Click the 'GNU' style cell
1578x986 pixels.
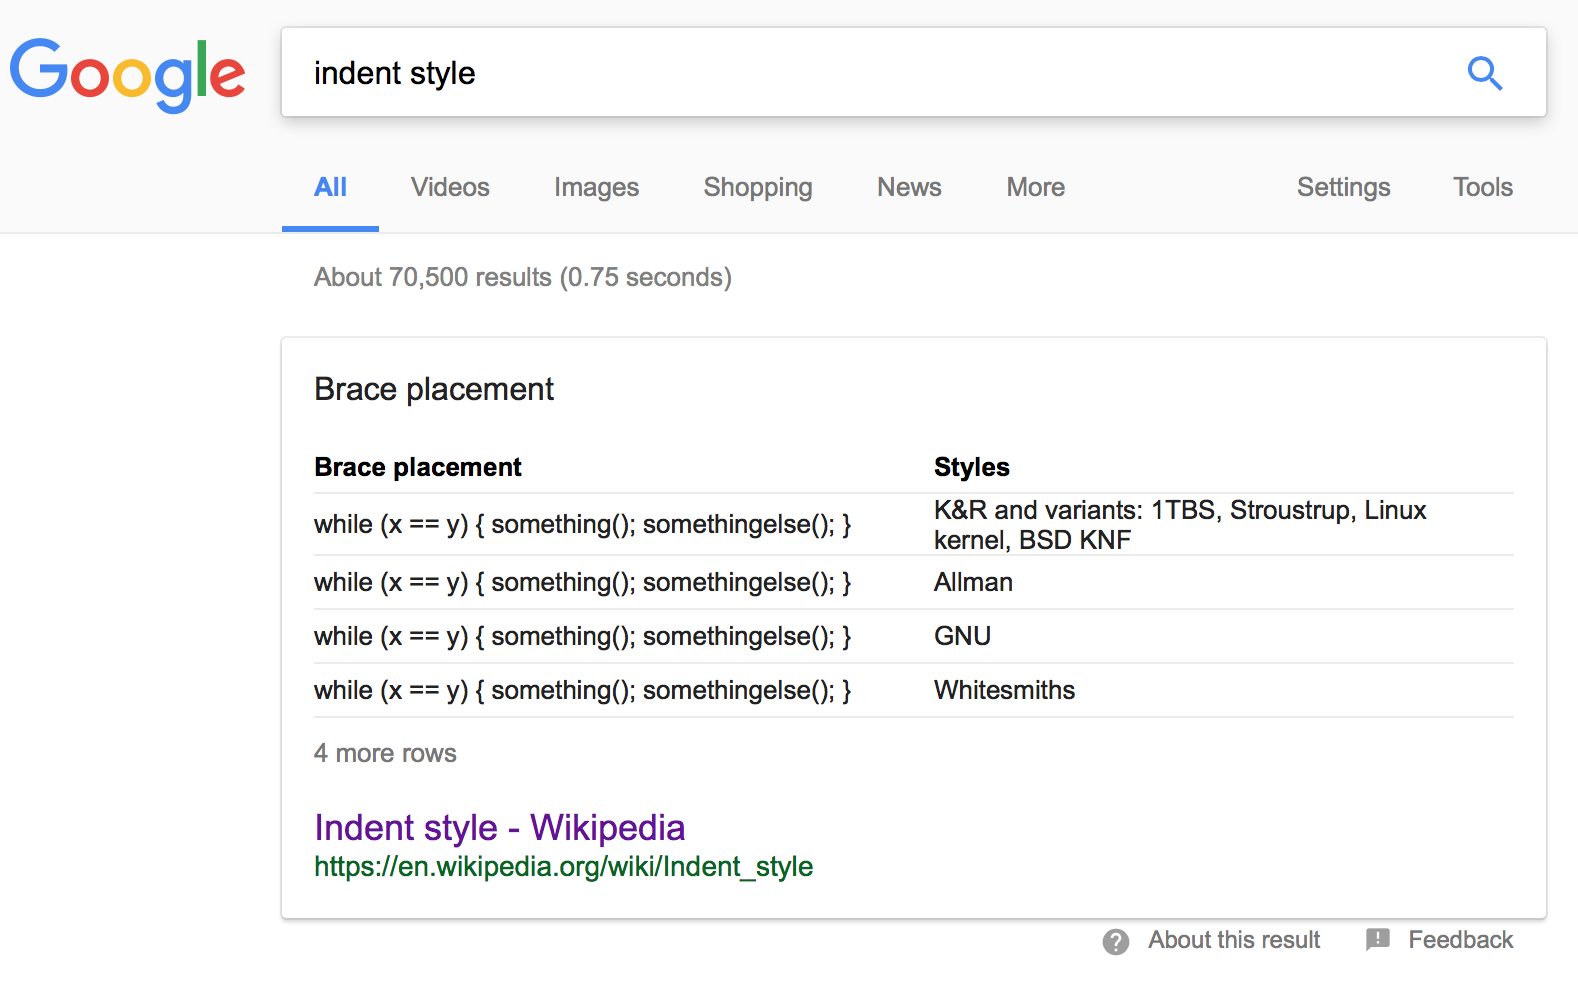tap(962, 636)
